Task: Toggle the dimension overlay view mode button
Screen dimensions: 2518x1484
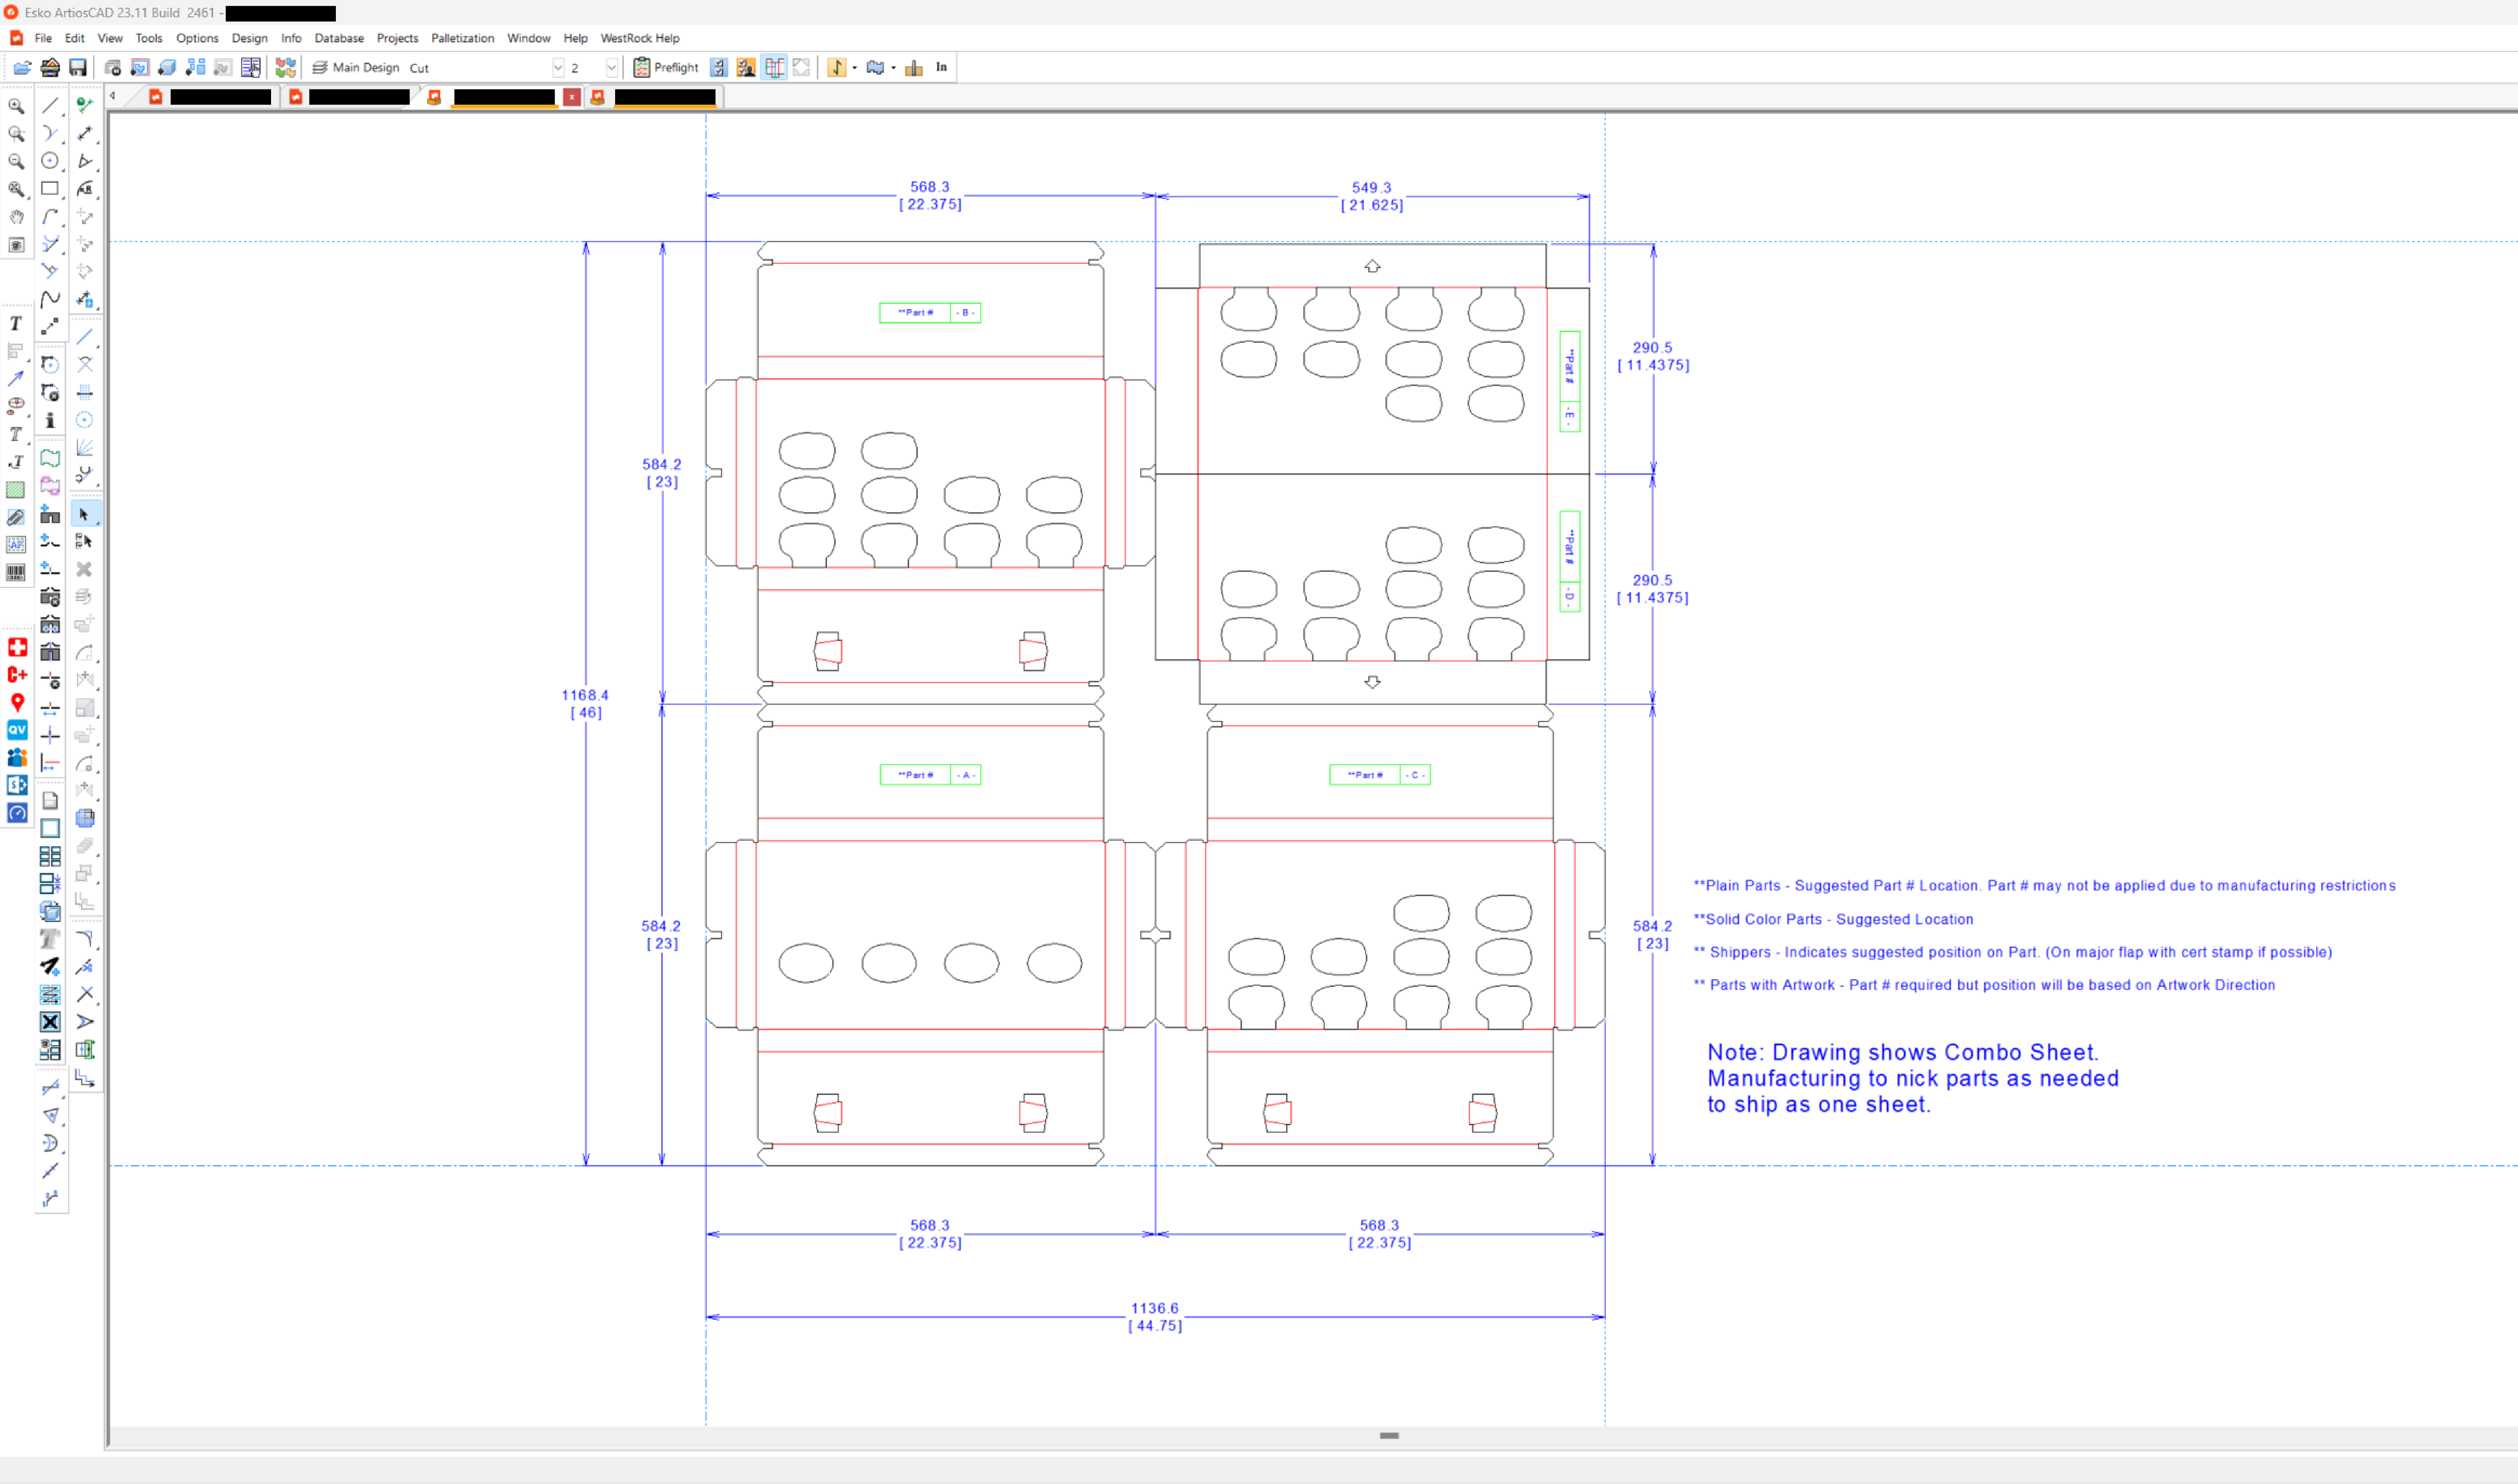Action: click(774, 68)
